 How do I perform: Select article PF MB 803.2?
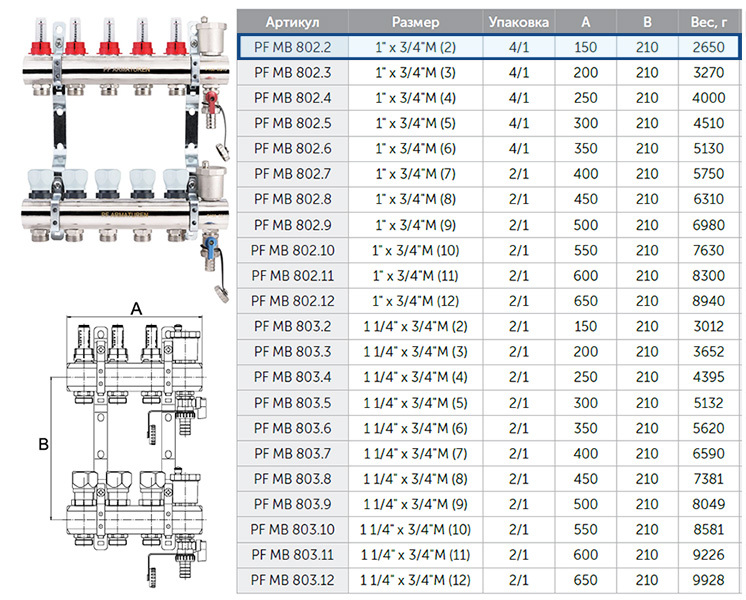[293, 326]
